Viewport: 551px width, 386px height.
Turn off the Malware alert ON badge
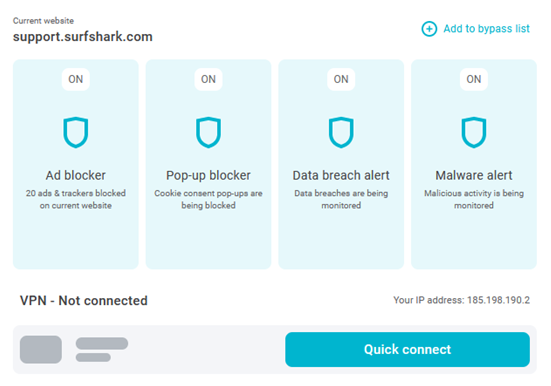474,79
